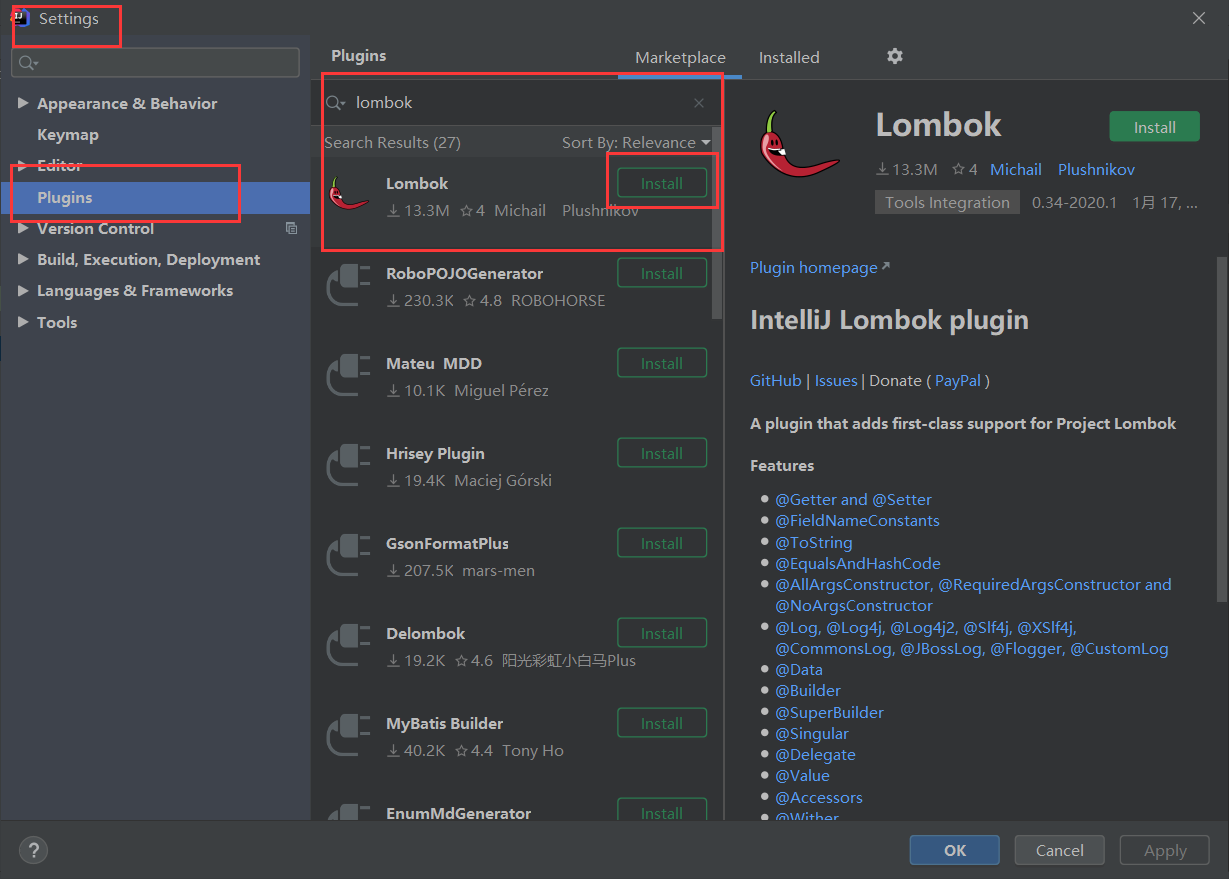
Task: Expand Version Control settings
Action: click(24, 229)
